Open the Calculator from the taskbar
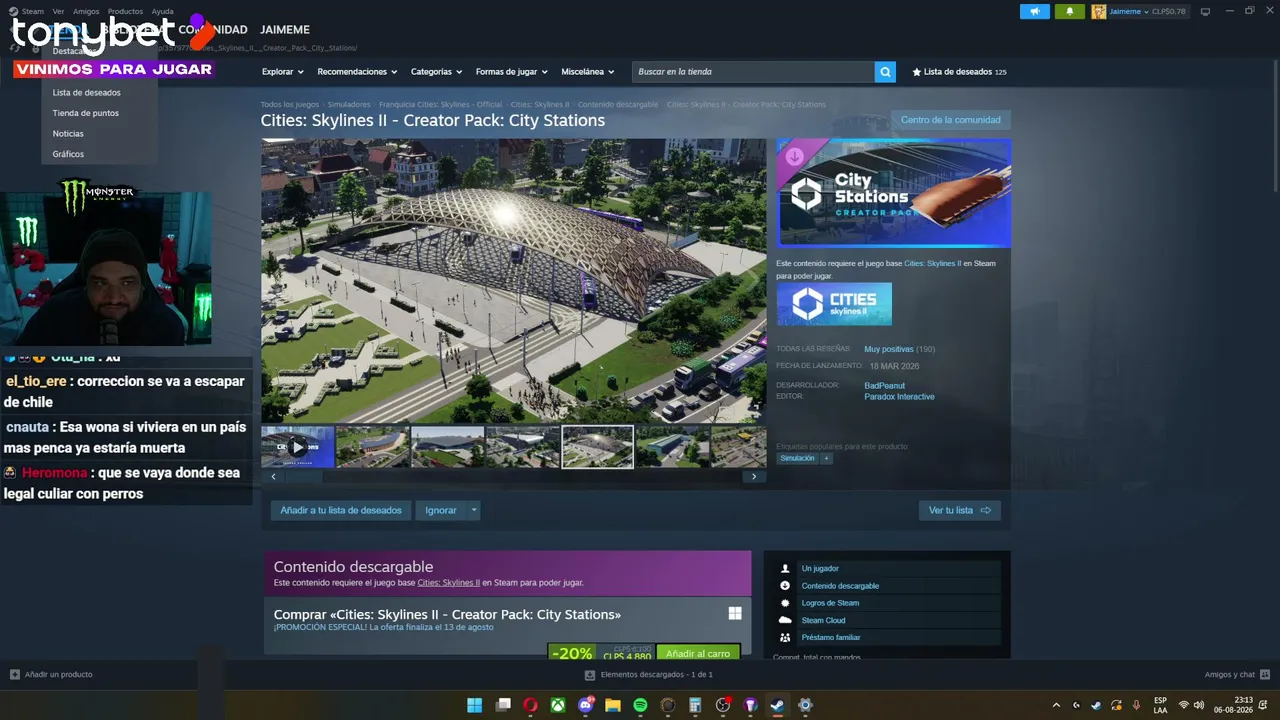This screenshot has width=1280, height=720. [x=695, y=705]
